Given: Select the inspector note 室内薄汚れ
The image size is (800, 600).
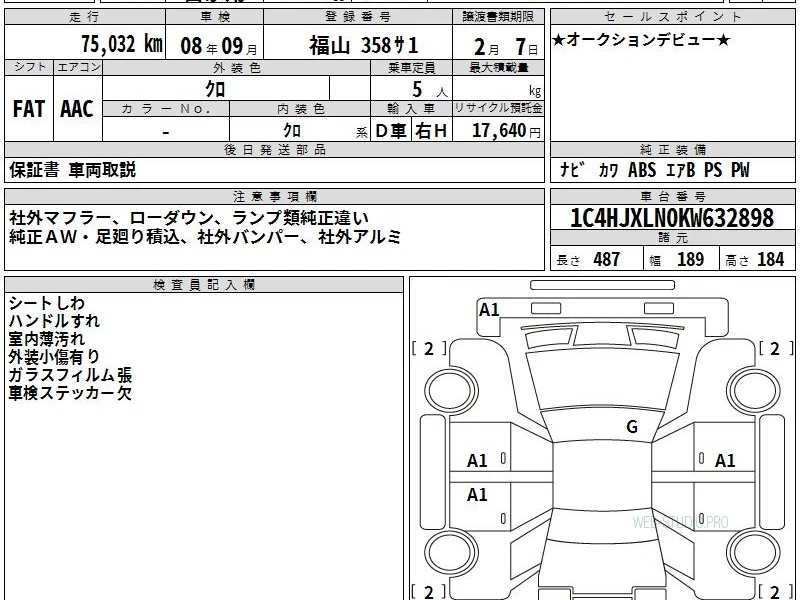Looking at the screenshot, I should click(x=46, y=339).
